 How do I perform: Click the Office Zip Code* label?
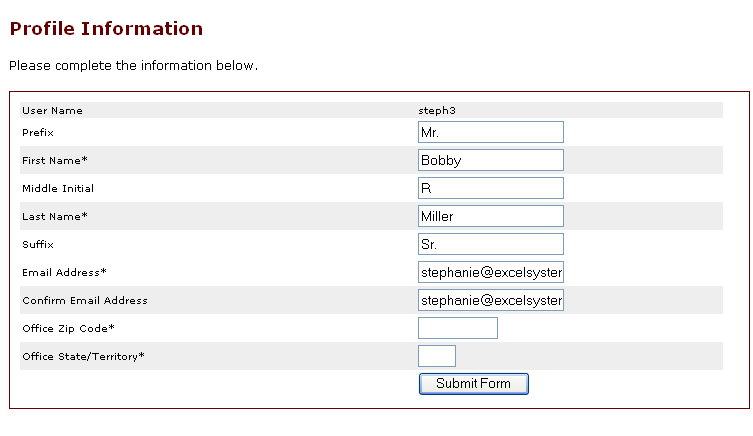(x=68, y=328)
